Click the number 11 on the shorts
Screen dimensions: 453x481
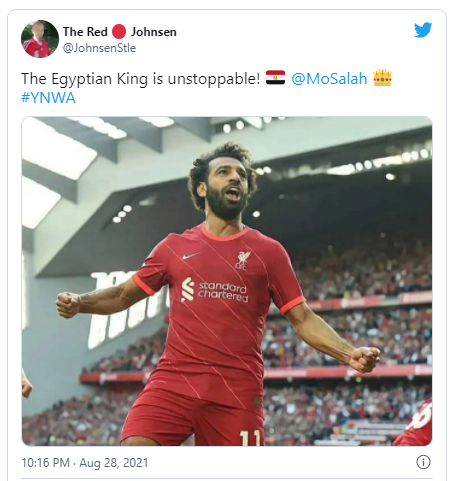(x=250, y=438)
